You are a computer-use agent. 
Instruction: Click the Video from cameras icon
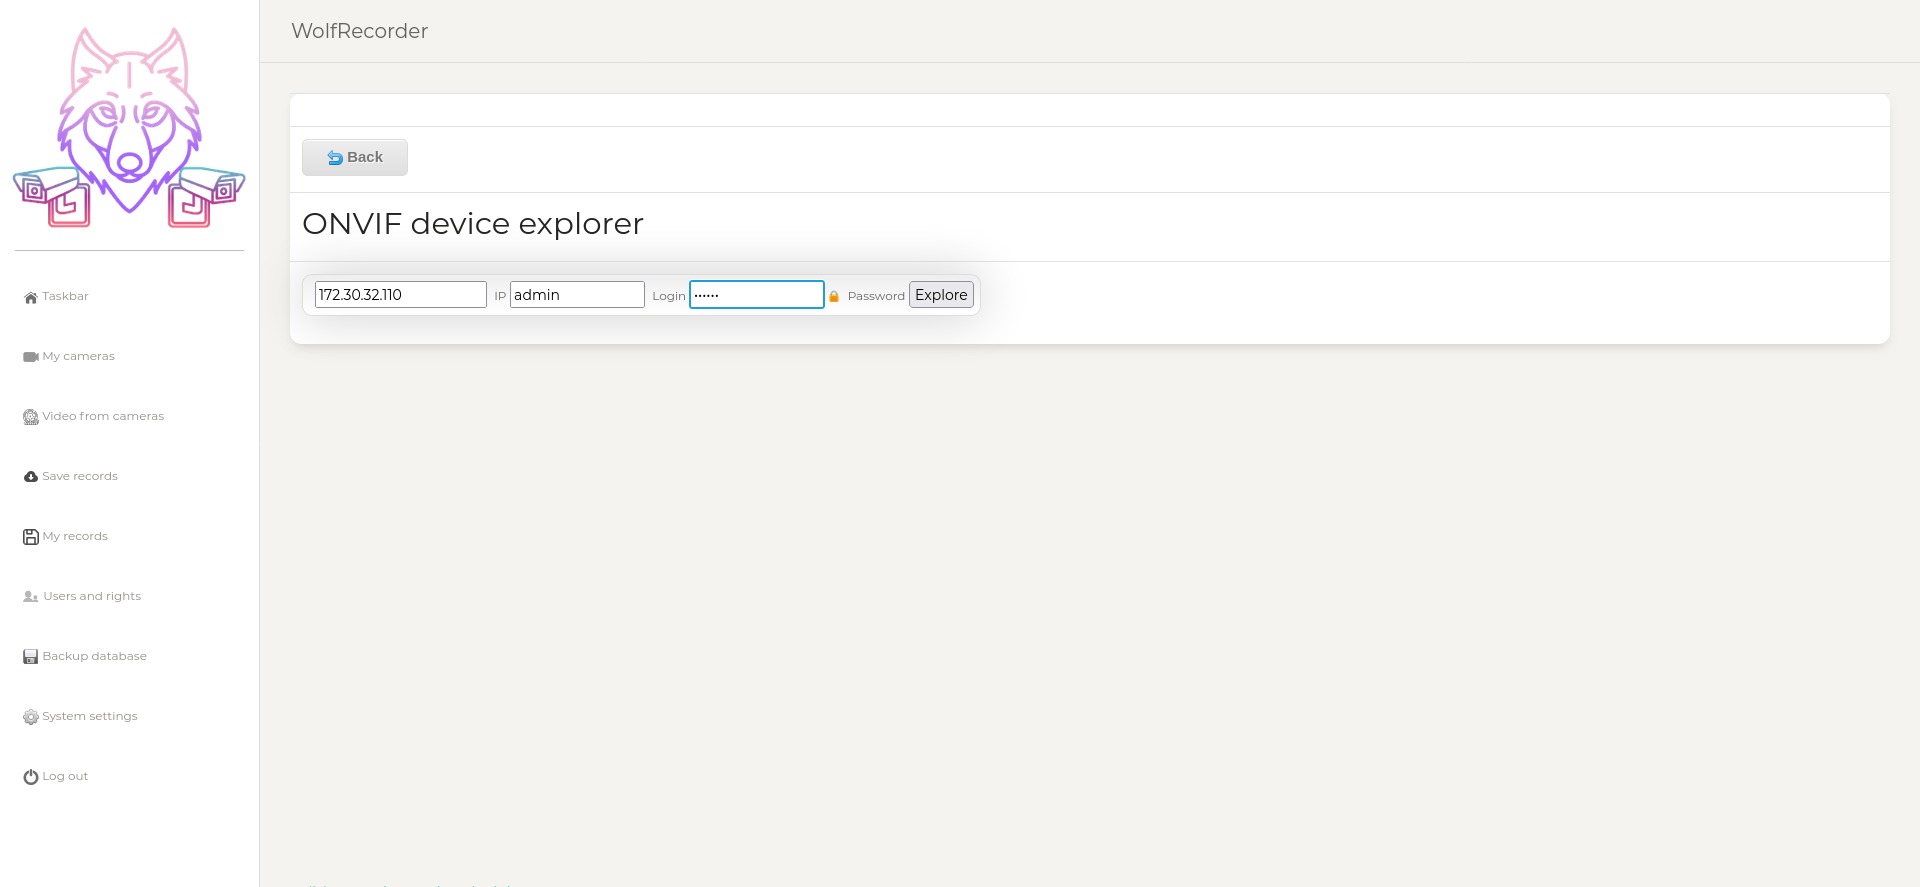tap(31, 417)
